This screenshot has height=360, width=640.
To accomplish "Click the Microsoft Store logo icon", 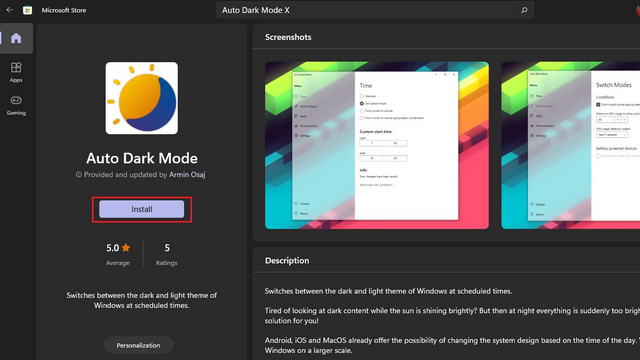I will (x=27, y=10).
